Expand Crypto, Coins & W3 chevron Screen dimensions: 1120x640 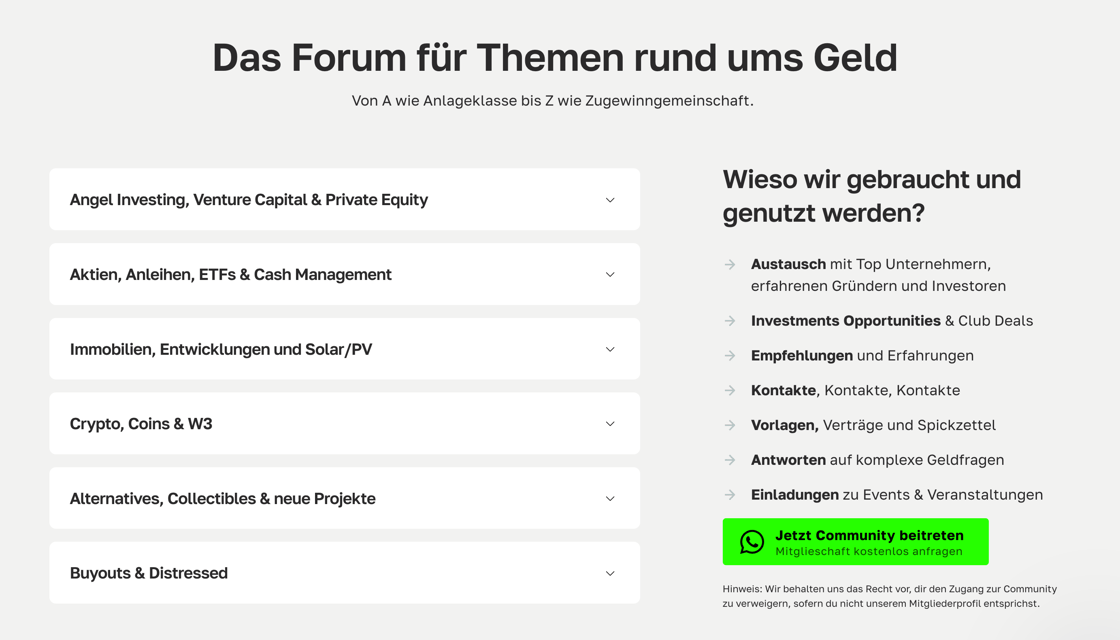[610, 424]
